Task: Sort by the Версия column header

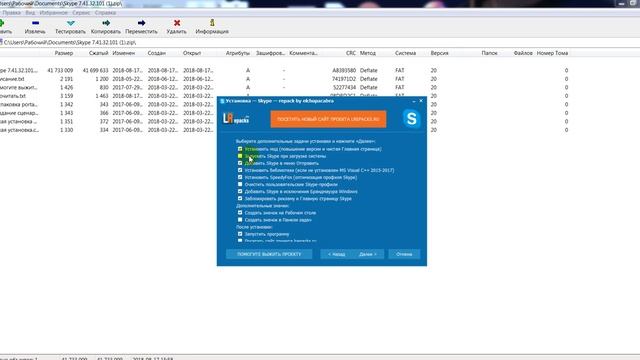Action: (x=440, y=53)
